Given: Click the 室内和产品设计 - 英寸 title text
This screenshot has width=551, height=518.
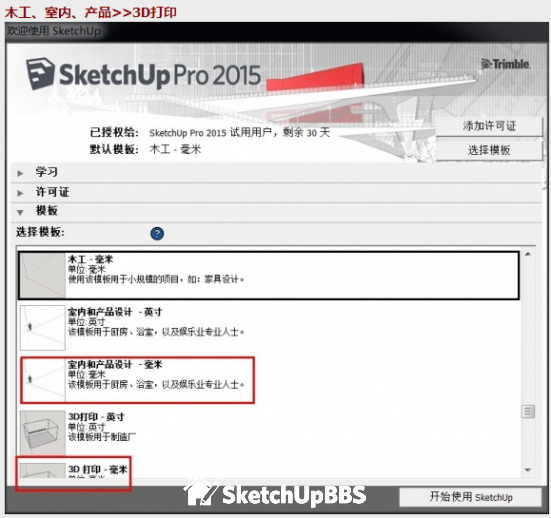Looking at the screenshot, I should click(115, 312).
